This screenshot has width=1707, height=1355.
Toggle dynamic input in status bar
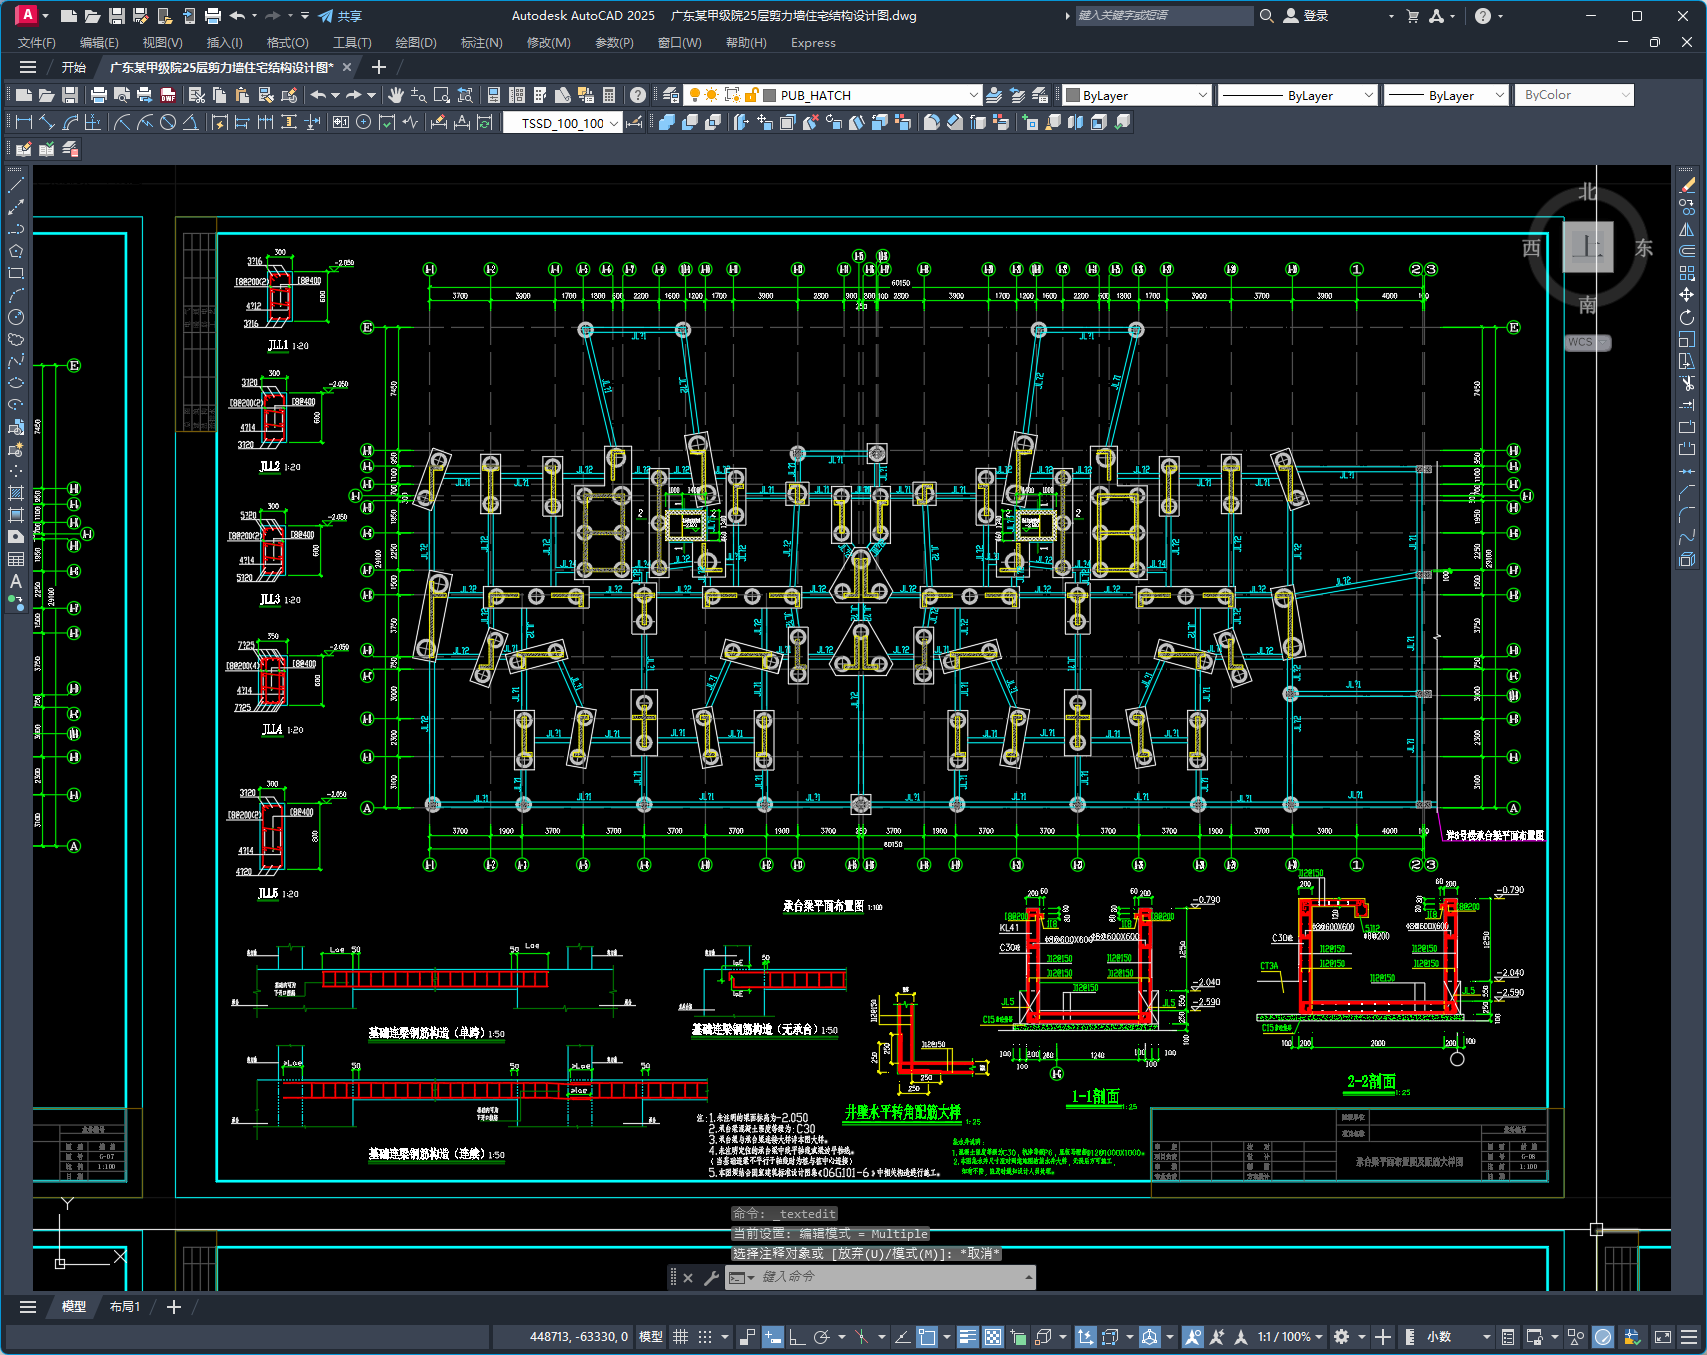[x=772, y=1337]
